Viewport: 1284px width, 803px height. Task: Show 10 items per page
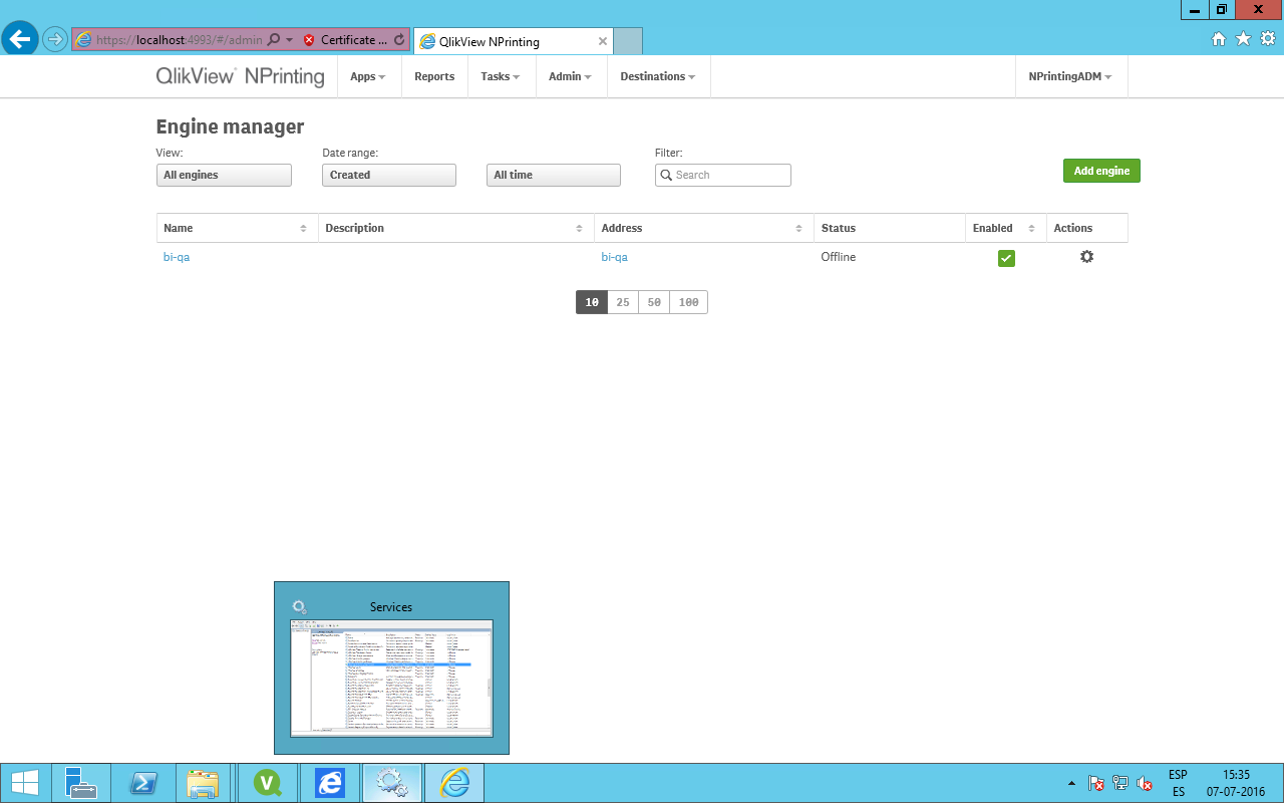[592, 302]
